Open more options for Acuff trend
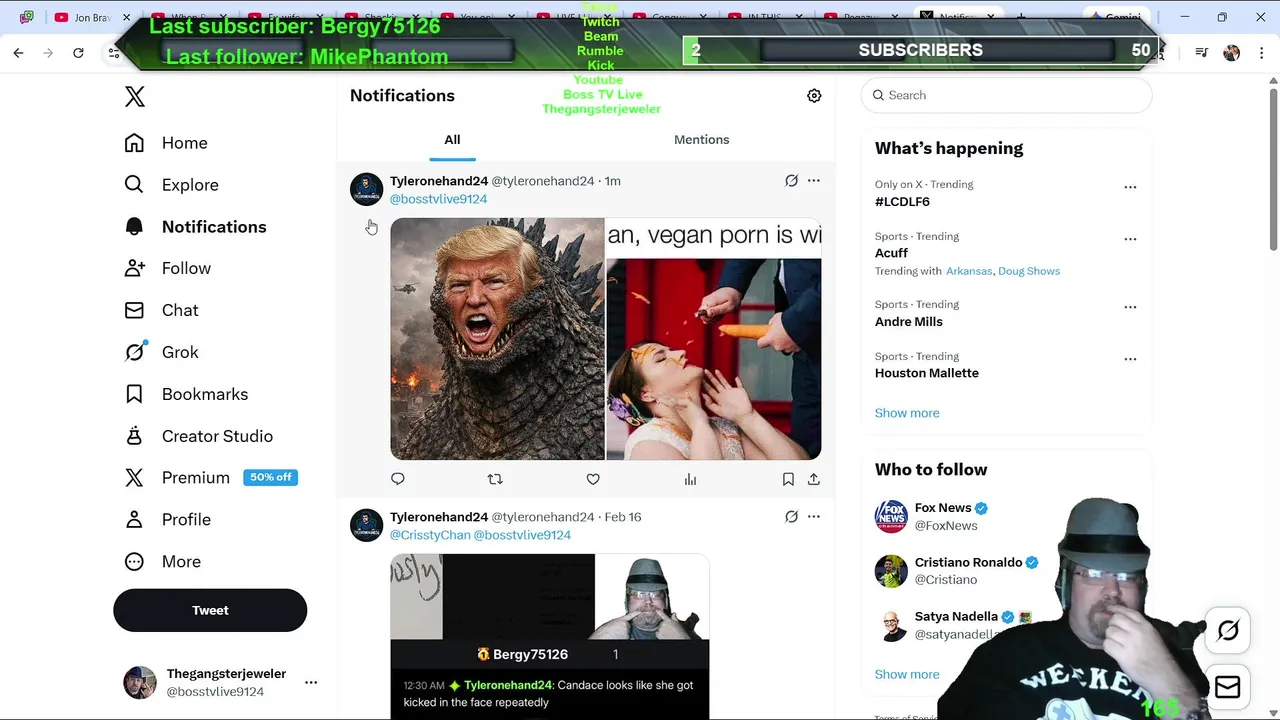The height and width of the screenshot is (720, 1280). 1130,239
